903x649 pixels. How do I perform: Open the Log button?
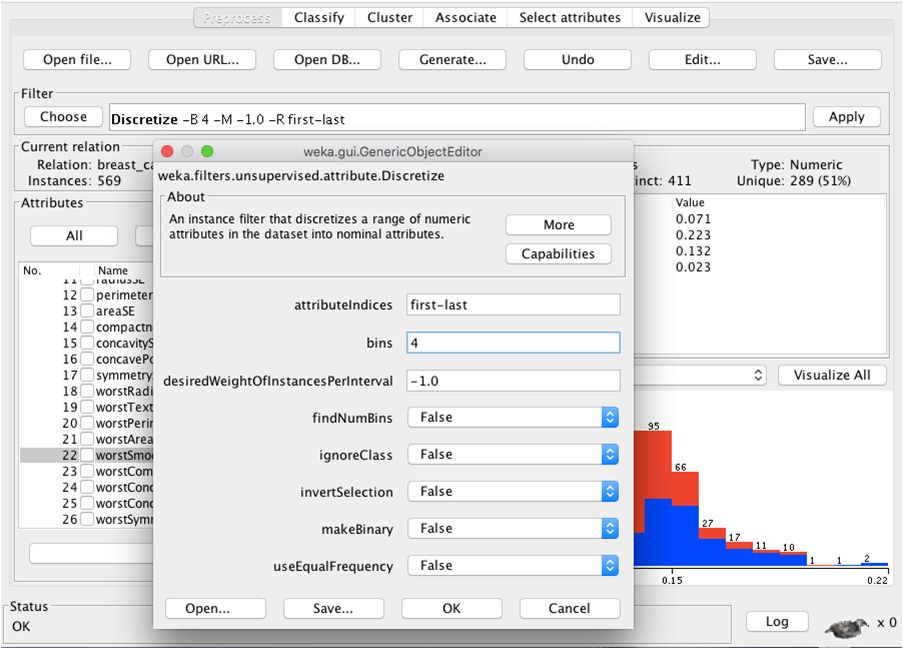(x=777, y=622)
